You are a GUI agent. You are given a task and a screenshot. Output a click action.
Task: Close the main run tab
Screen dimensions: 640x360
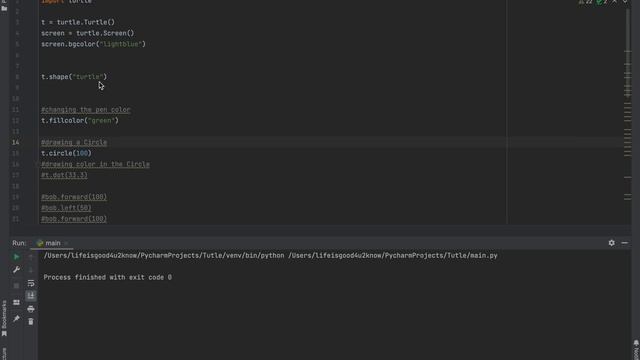(66, 243)
